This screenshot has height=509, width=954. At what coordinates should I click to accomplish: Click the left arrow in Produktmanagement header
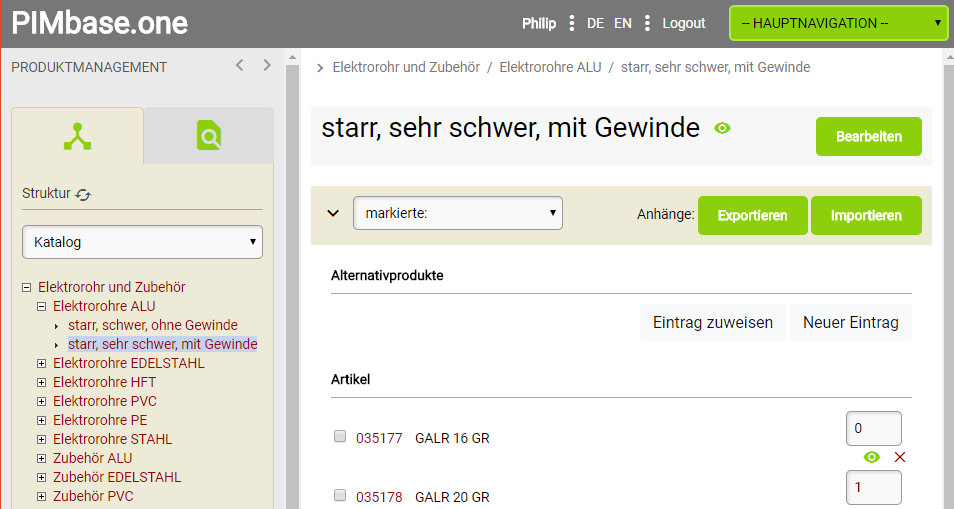coord(239,66)
